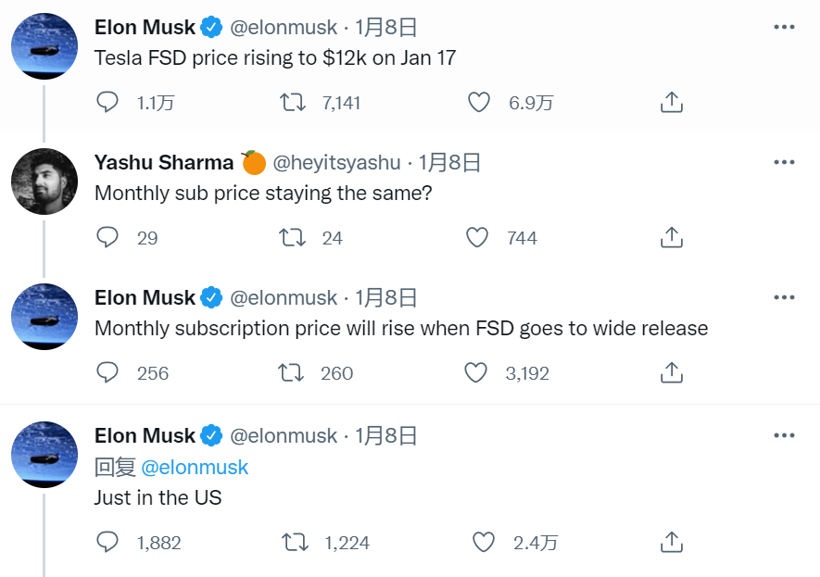Screen dimensions: 820x577
Task: Visit the @heyitsyashu handle link
Action: pos(337,163)
